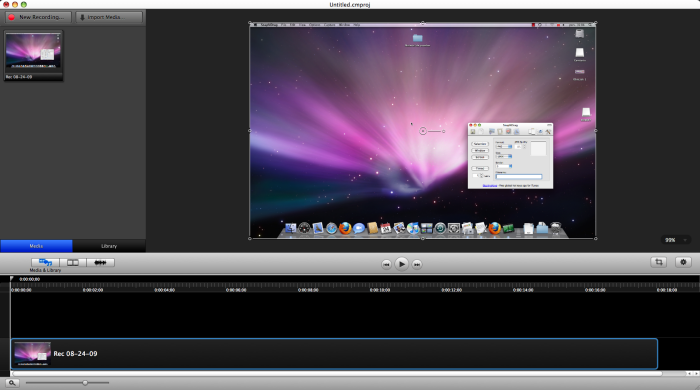Grab the canvas top-right corner handle
Screen dimensions: 700x390
596,23
